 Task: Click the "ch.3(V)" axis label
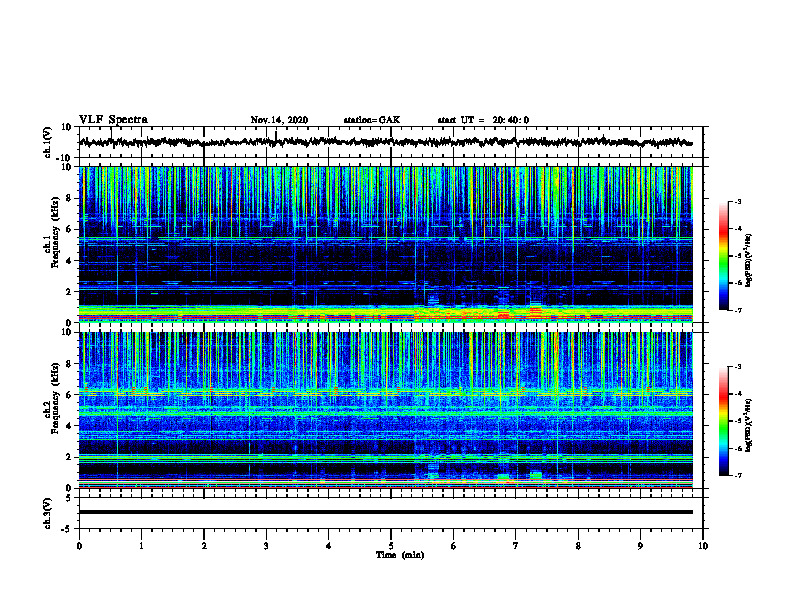[48, 514]
